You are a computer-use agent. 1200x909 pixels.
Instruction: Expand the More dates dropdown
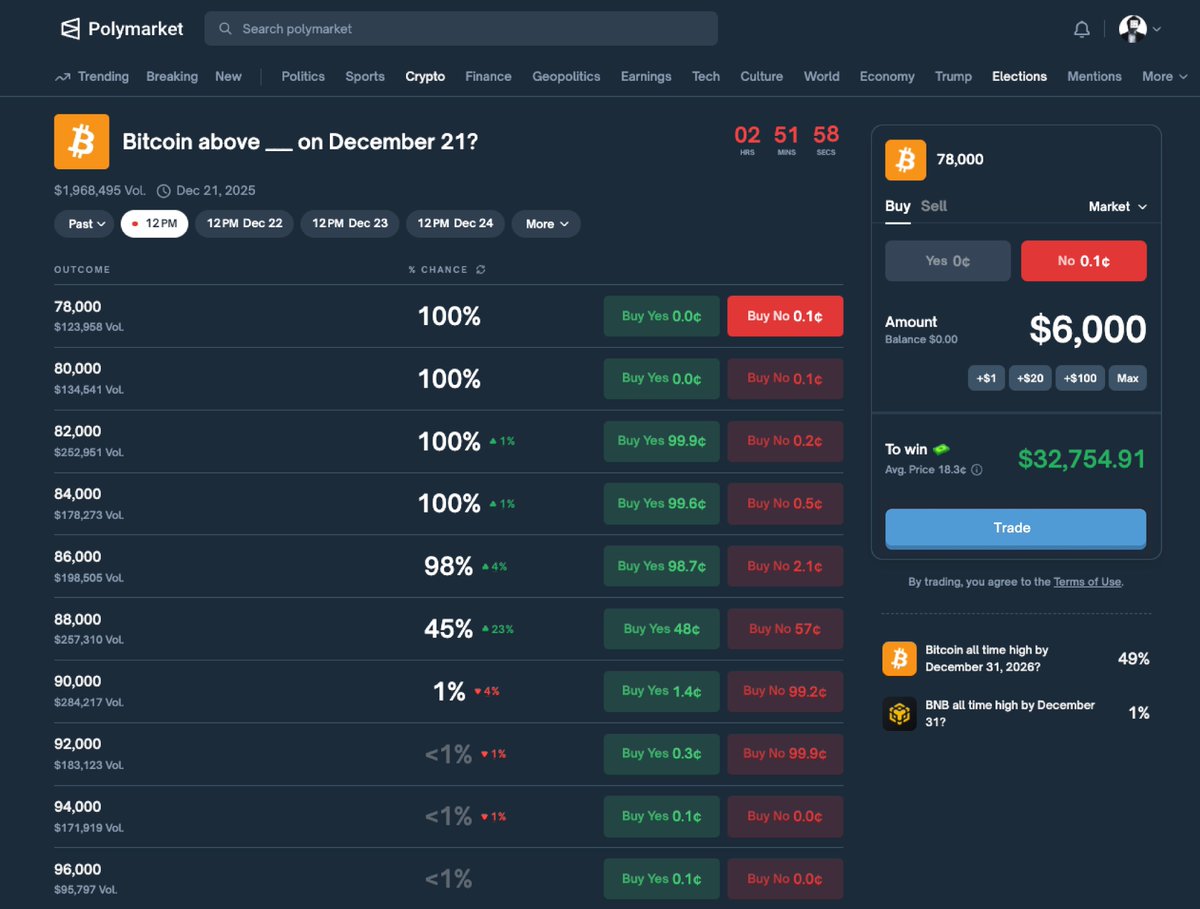(545, 223)
